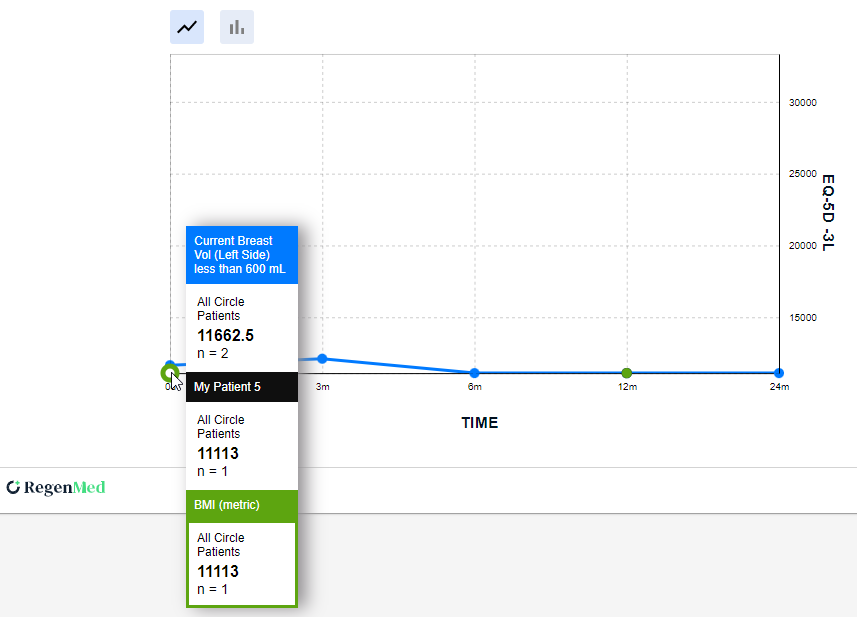Select the blue data point at 3m
The height and width of the screenshot is (617, 857).
pos(322,358)
